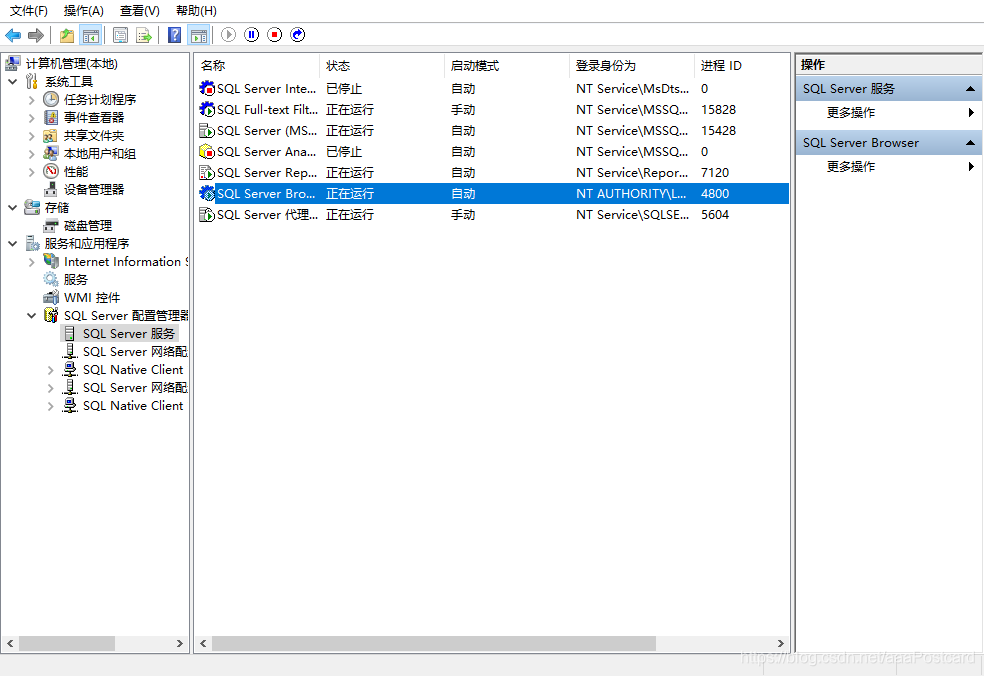This screenshot has width=984, height=676.
Task: Expand the 共享文件夹 node
Action: (x=31, y=136)
